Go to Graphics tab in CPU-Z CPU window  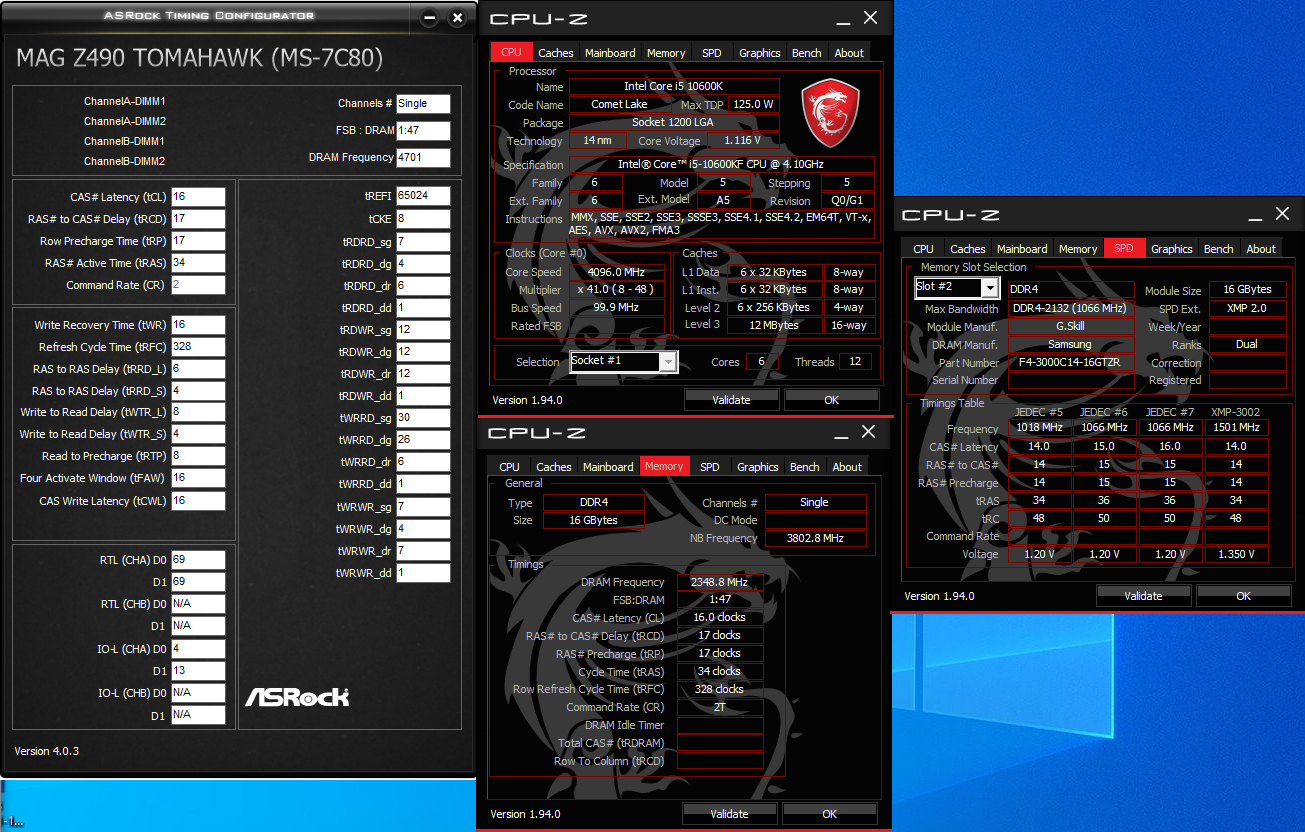point(760,53)
